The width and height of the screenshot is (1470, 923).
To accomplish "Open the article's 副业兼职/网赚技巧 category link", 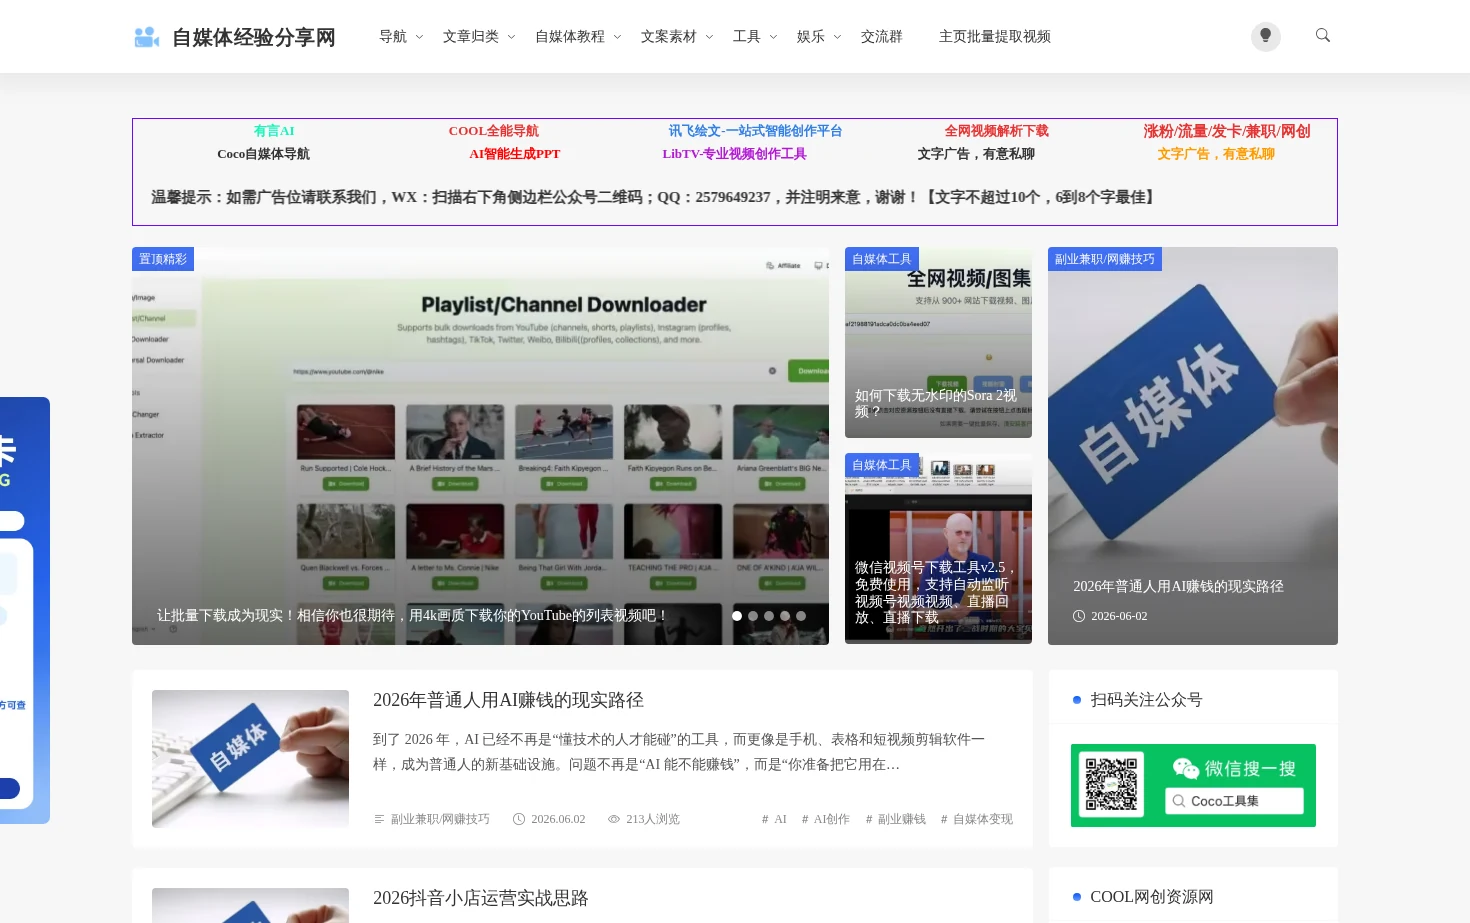I will 440,819.
